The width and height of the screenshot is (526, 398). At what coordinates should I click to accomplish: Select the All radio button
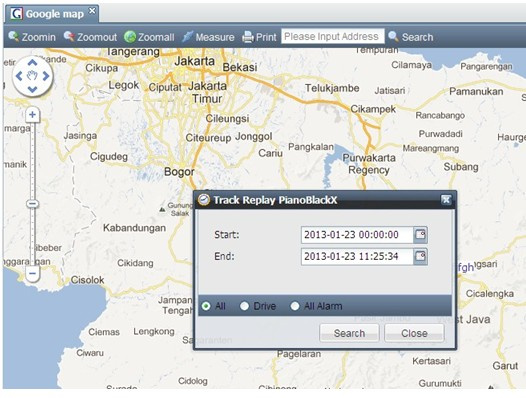point(206,306)
